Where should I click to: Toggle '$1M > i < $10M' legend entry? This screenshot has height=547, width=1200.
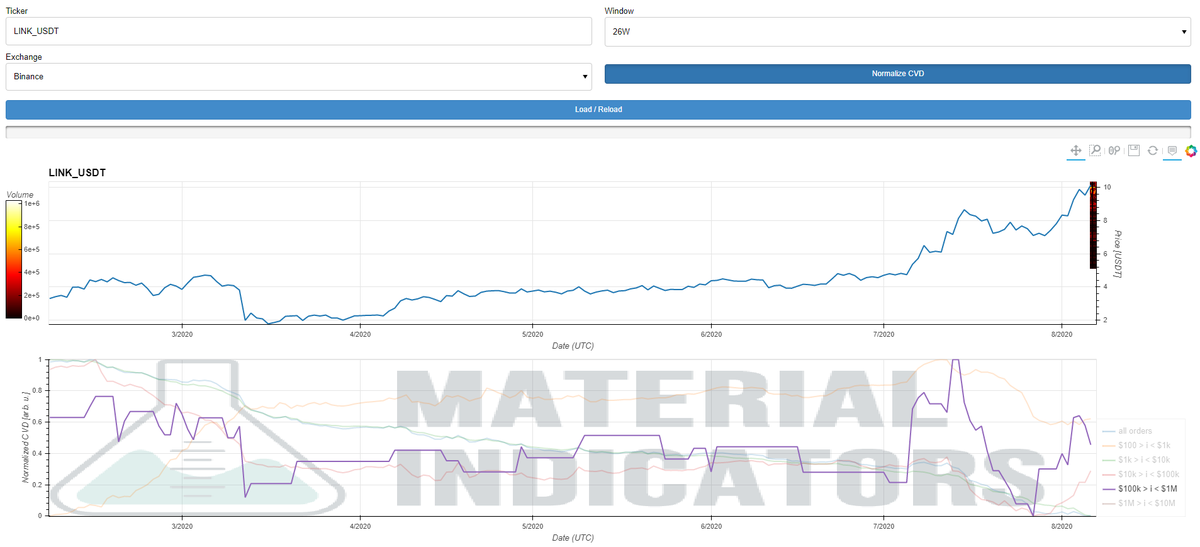(1139, 502)
